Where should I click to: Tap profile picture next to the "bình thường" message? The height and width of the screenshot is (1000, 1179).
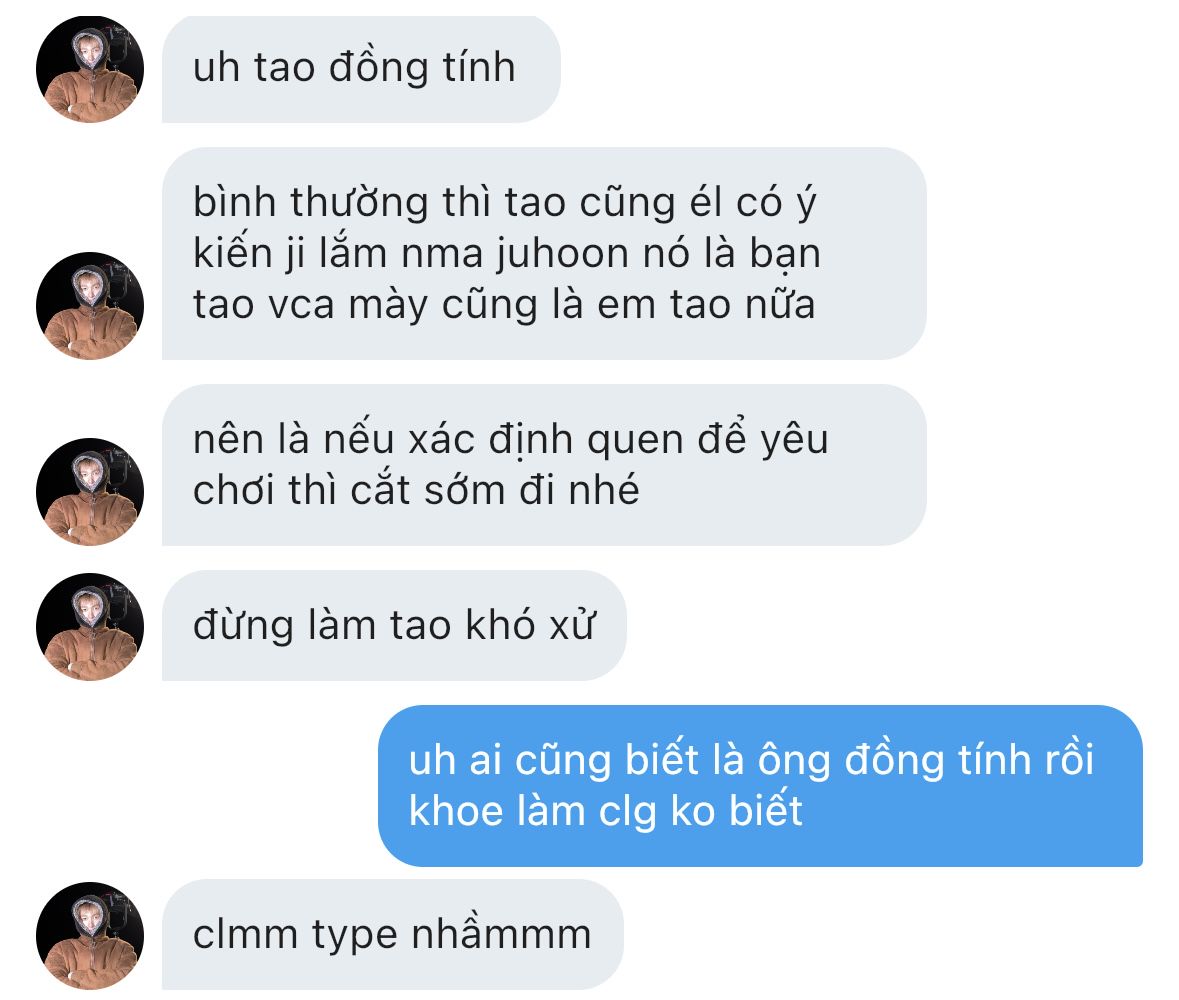[x=89, y=305]
